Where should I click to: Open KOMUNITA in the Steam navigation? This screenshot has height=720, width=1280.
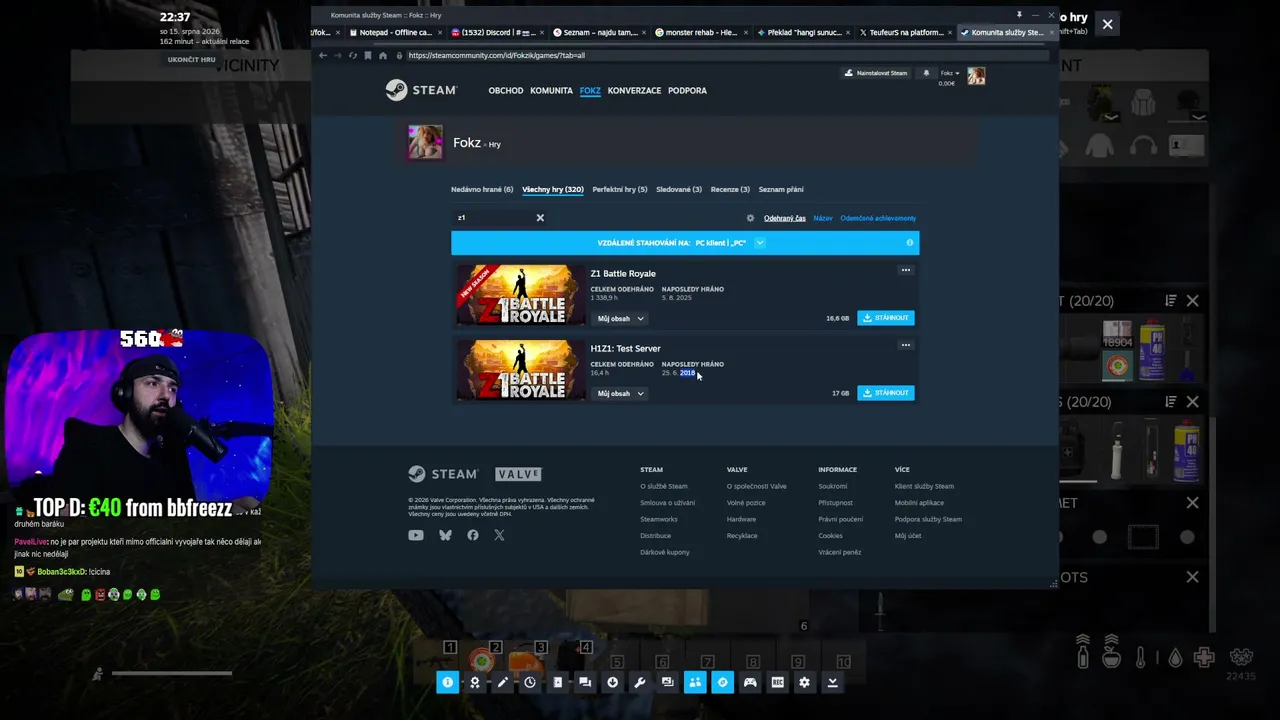pyautogui.click(x=552, y=91)
